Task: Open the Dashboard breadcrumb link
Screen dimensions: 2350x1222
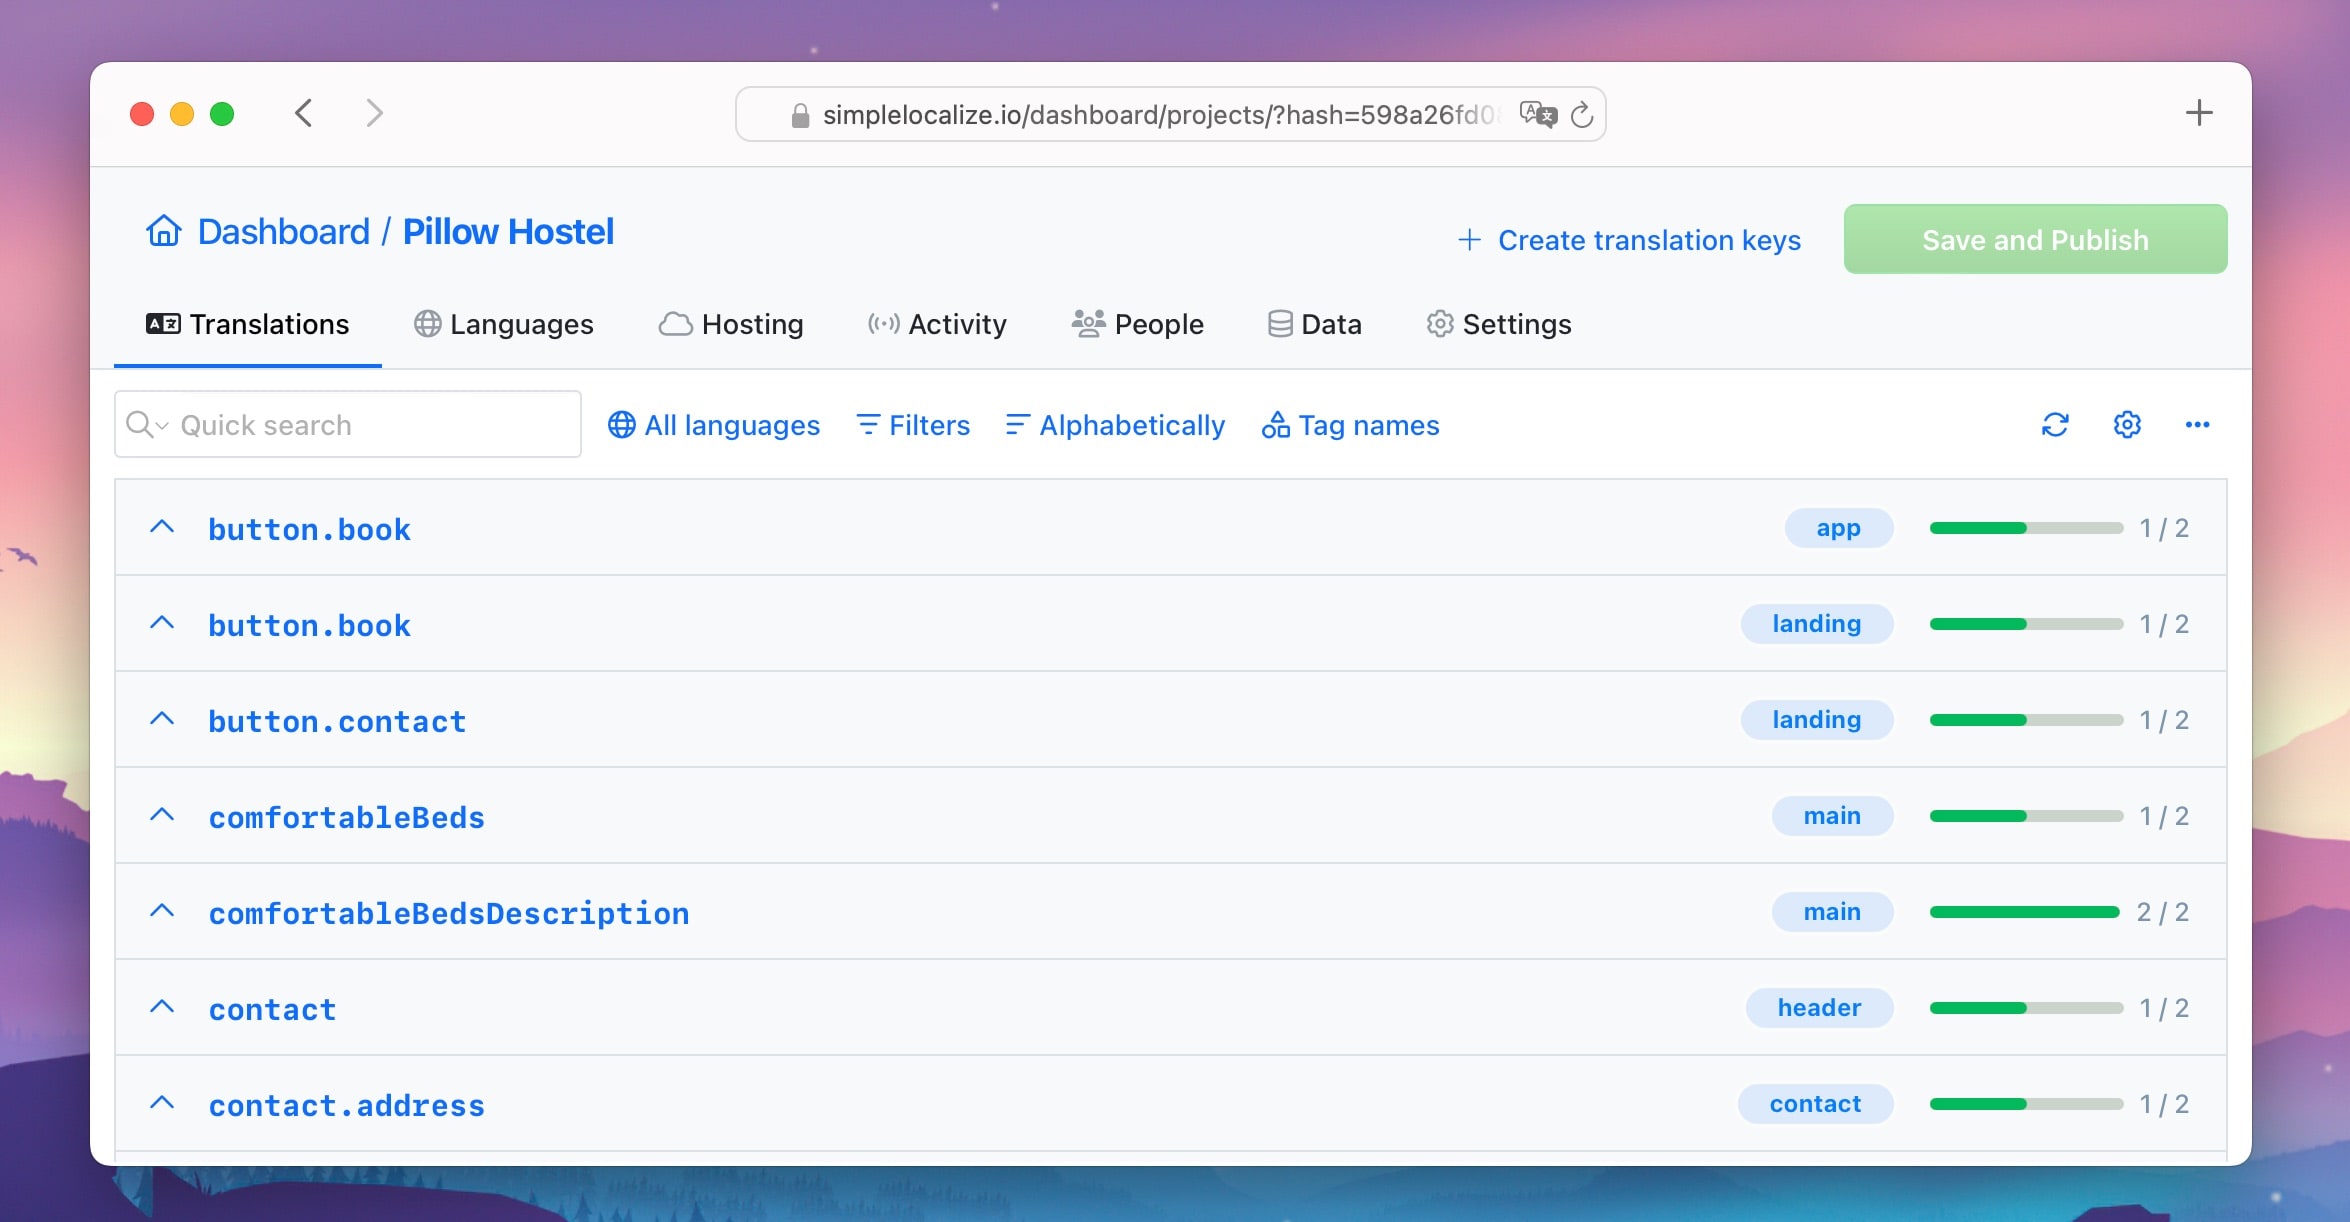Action: point(284,231)
